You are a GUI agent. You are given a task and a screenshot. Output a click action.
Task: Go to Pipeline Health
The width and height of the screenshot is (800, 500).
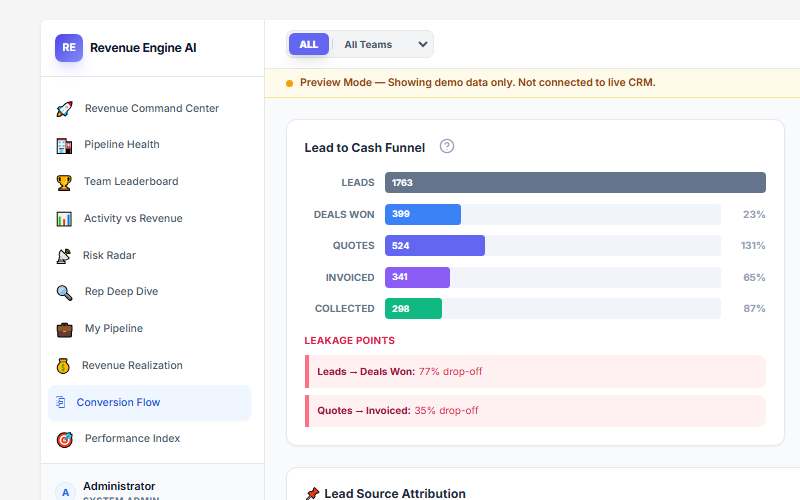[x=149, y=145]
